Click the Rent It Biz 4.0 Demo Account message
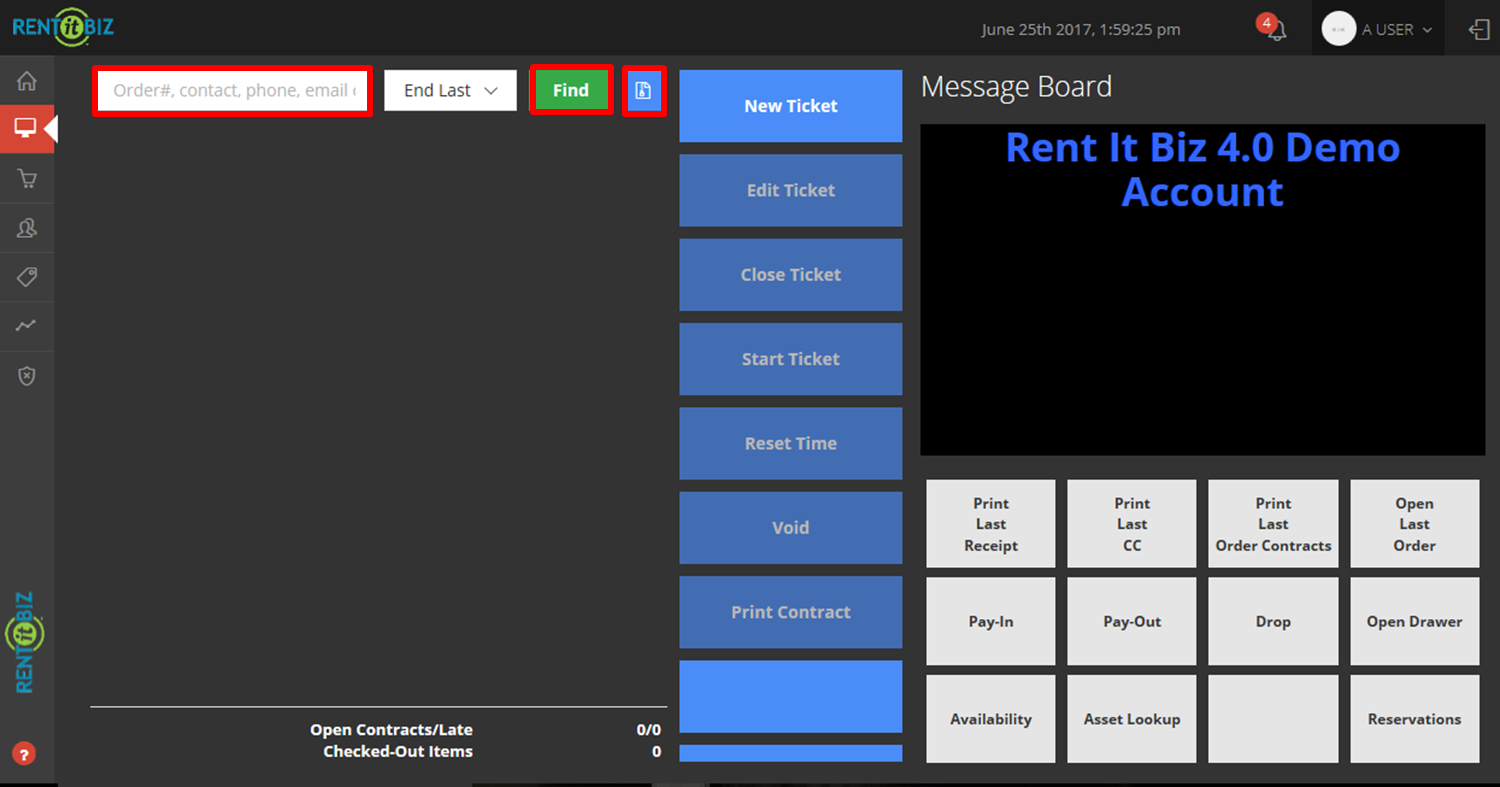Image resolution: width=1500 pixels, height=787 pixels. click(1202, 169)
